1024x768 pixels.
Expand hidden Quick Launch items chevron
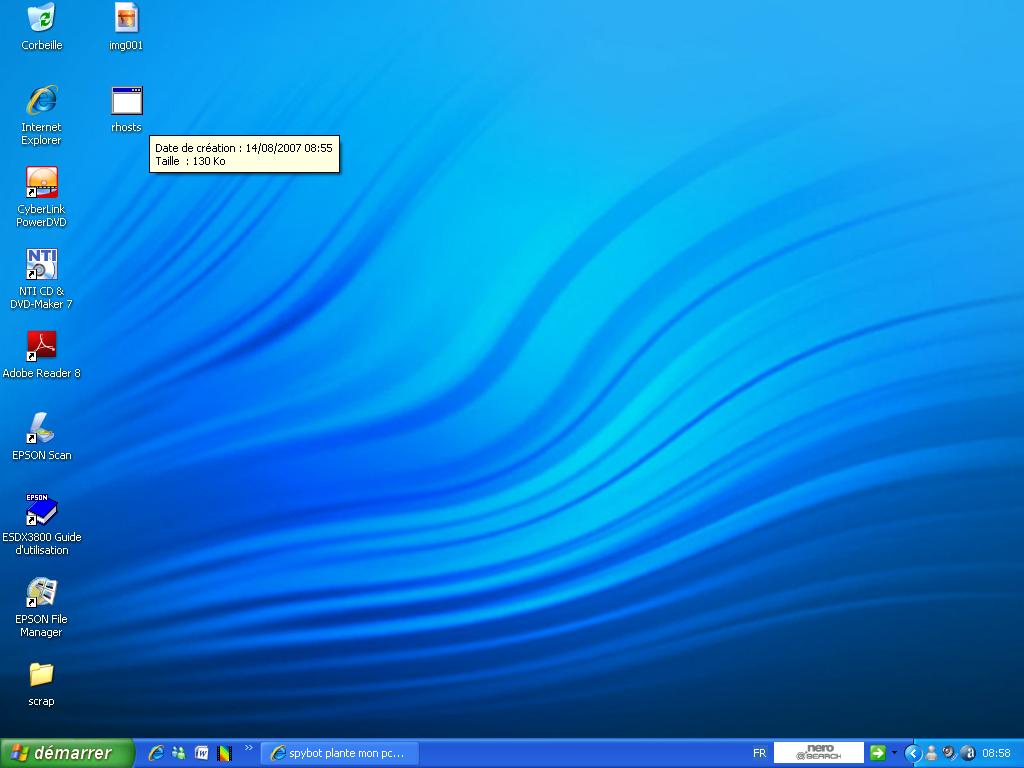point(249,748)
